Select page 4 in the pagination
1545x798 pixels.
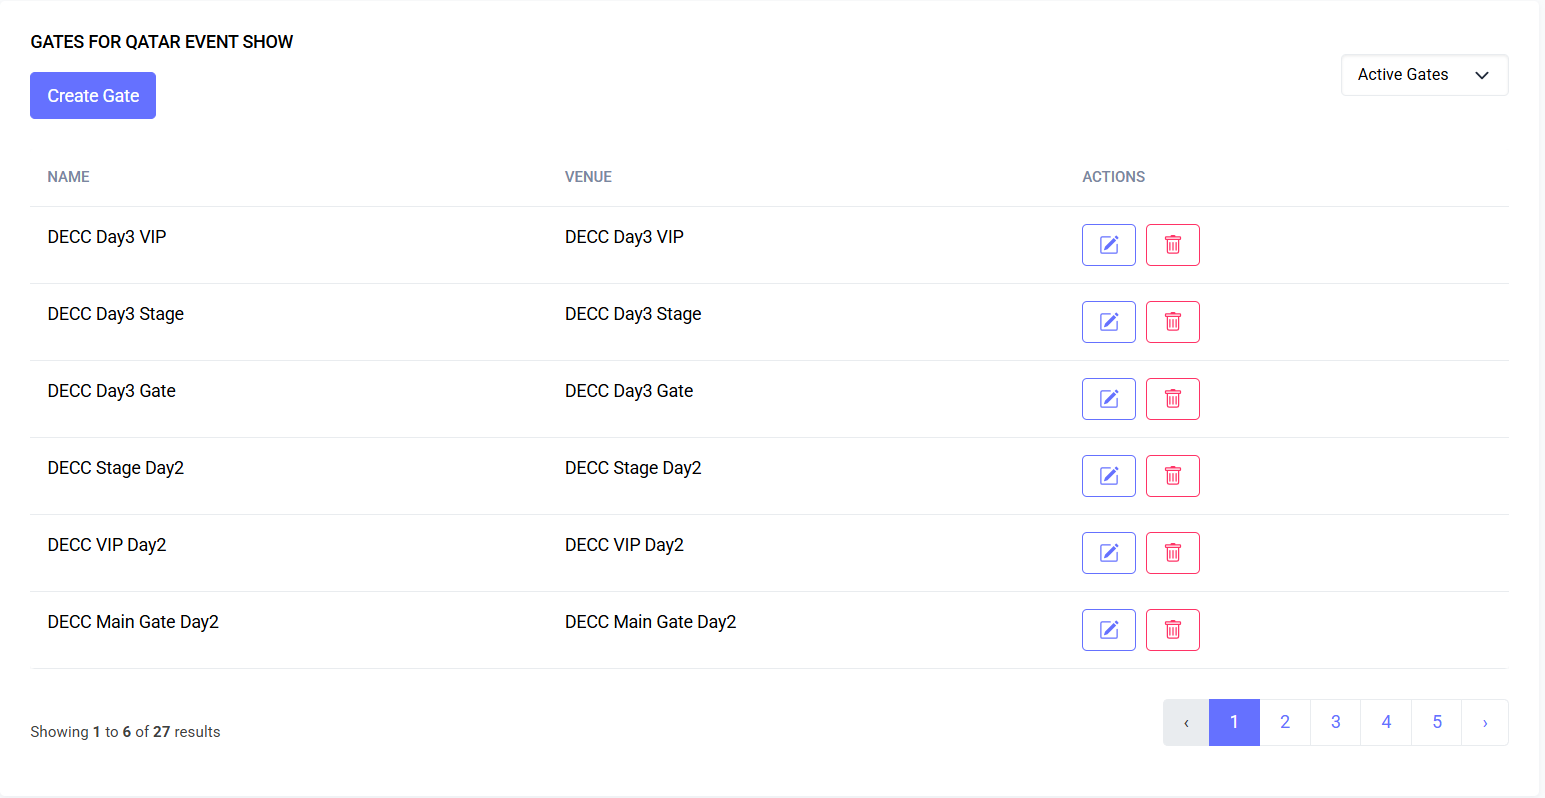click(x=1386, y=722)
